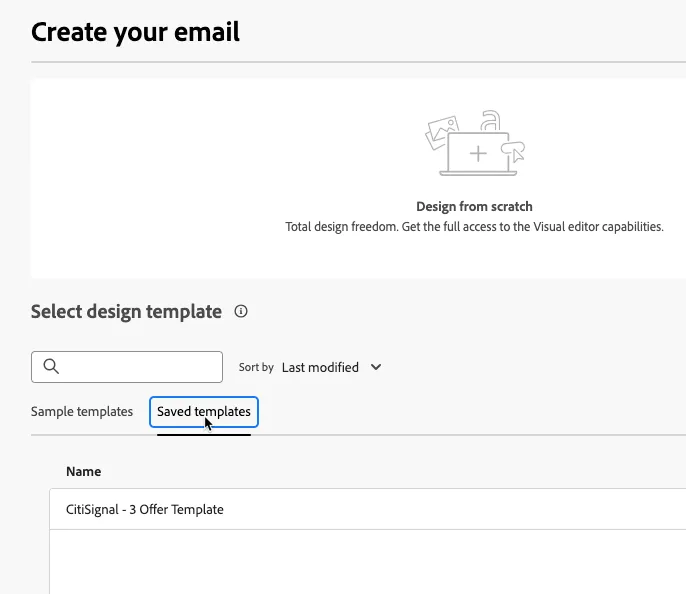Click the Design from scratch title

tap(474, 206)
